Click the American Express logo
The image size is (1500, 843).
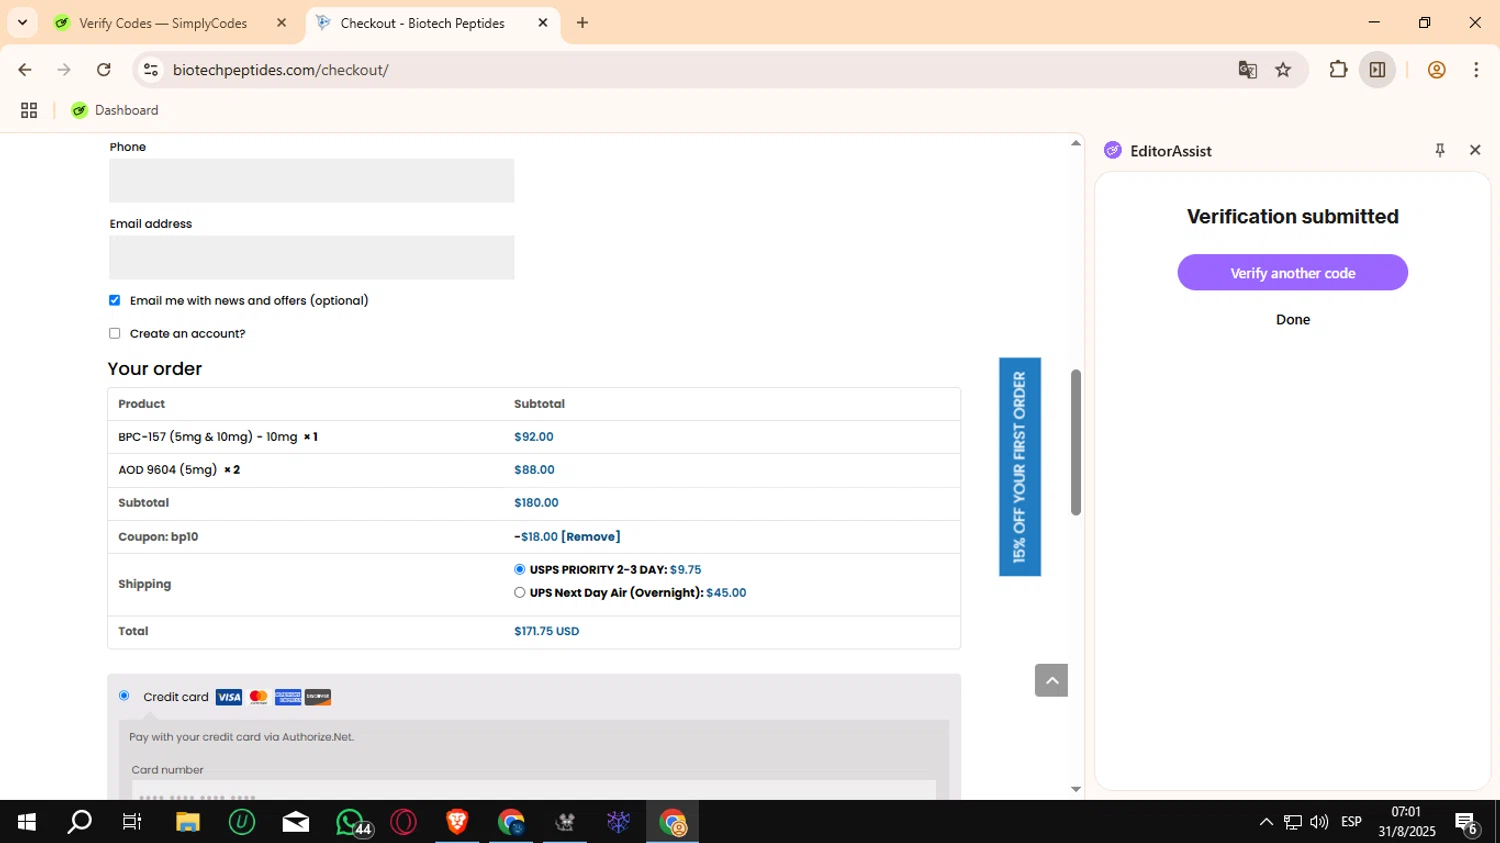[288, 697]
